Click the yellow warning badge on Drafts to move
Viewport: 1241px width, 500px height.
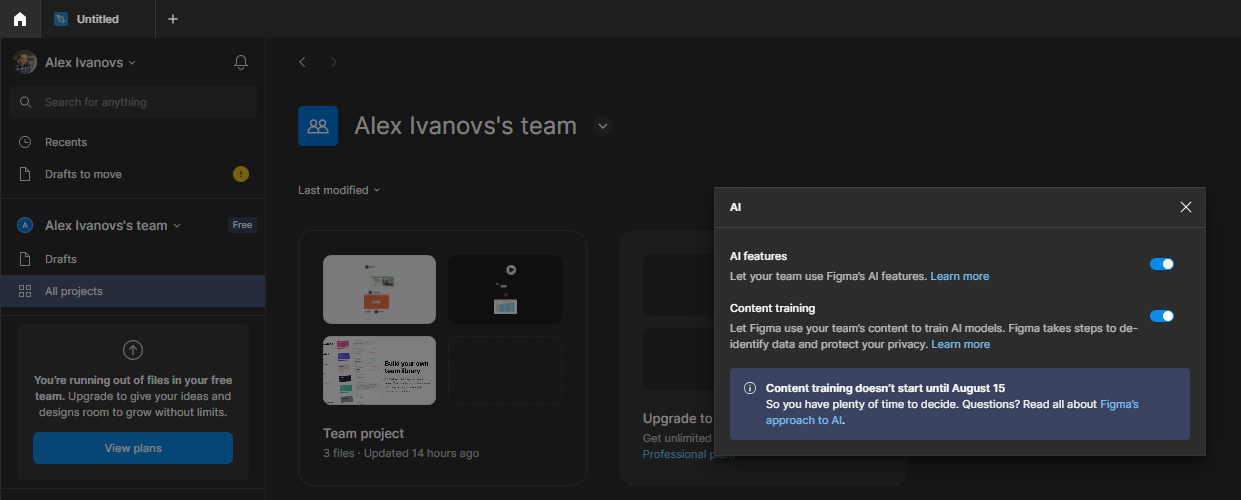241,174
